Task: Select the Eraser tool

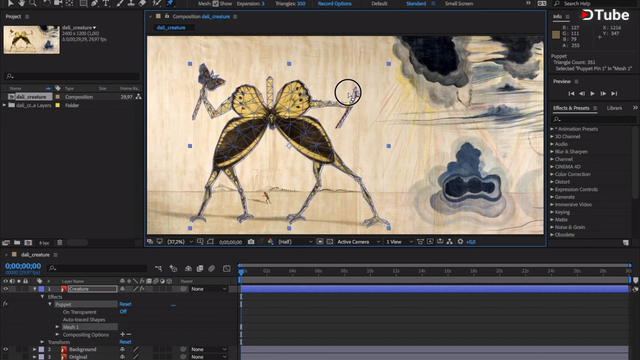Action: (142, 3)
